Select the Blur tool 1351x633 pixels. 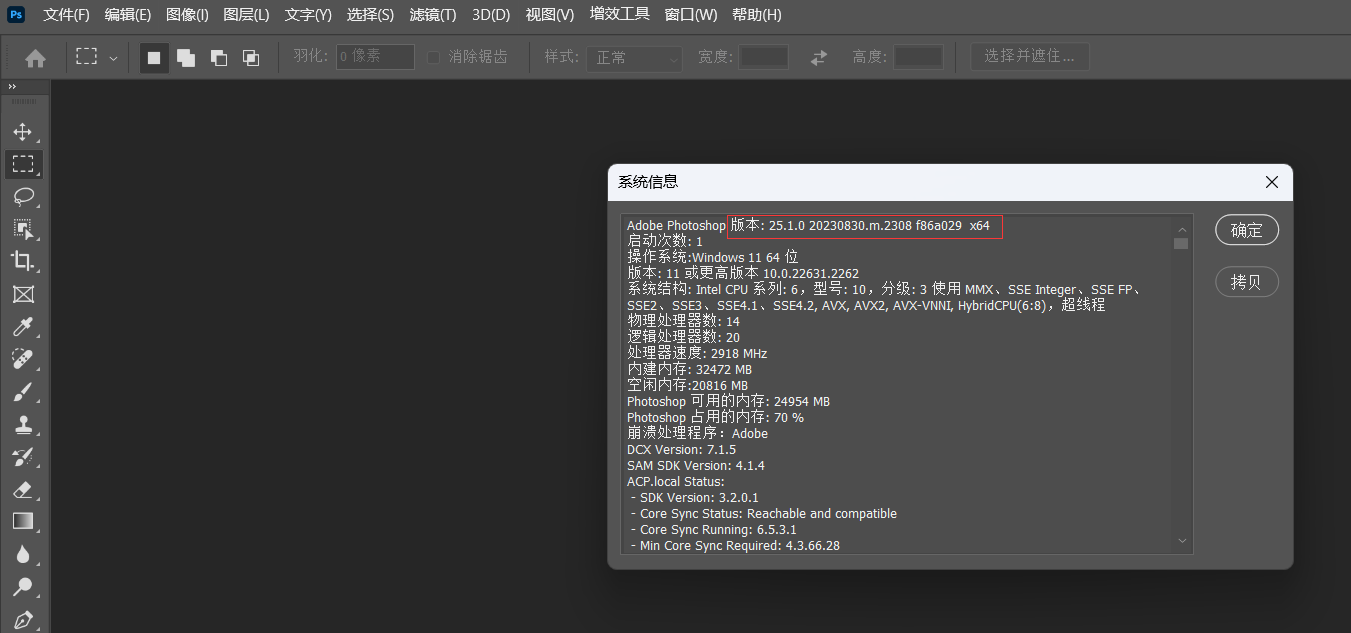pos(23,554)
